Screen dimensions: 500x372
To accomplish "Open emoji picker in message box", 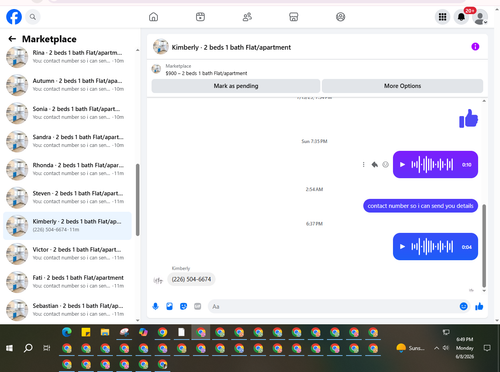I will 463,306.
